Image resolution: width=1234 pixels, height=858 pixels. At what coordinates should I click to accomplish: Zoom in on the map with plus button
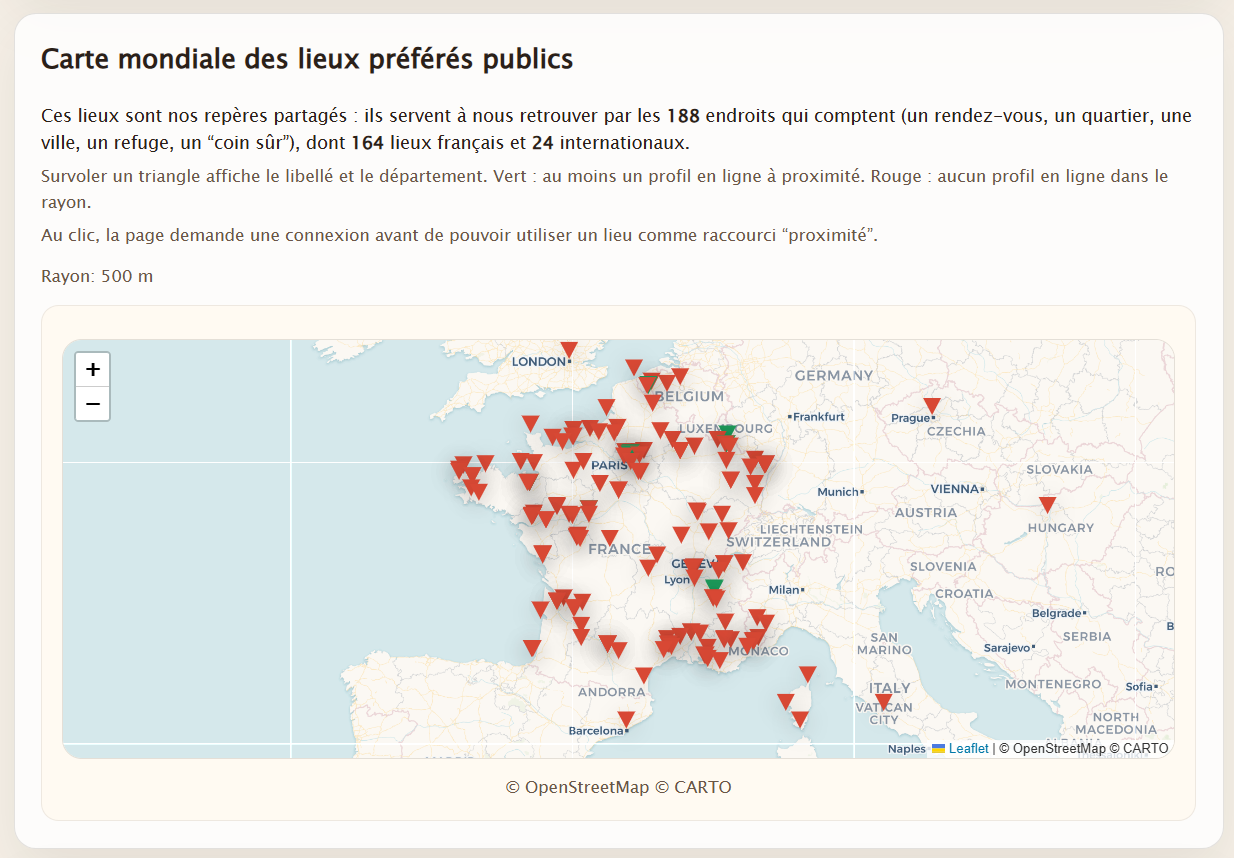[93, 370]
